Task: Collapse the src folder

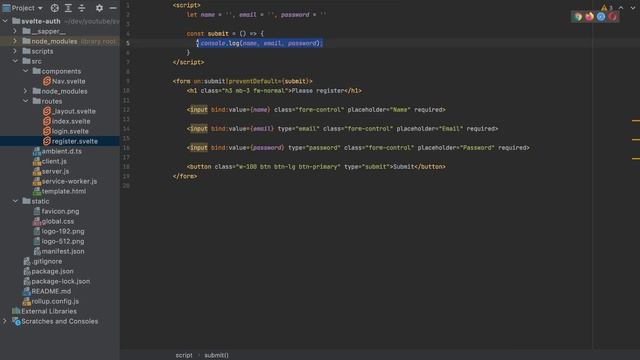Action: point(15,61)
